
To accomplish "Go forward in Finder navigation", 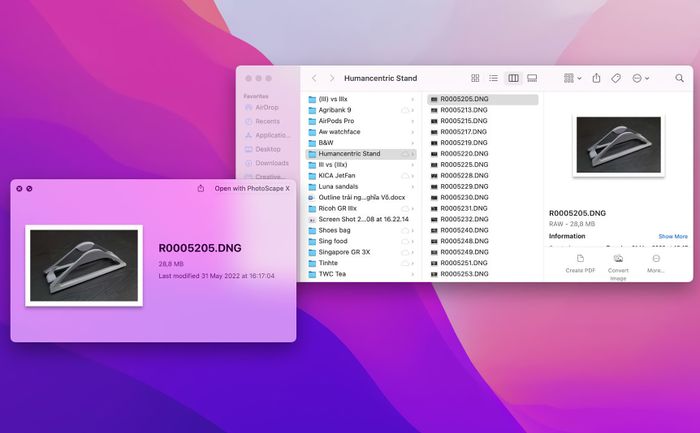I will pyautogui.click(x=332, y=78).
